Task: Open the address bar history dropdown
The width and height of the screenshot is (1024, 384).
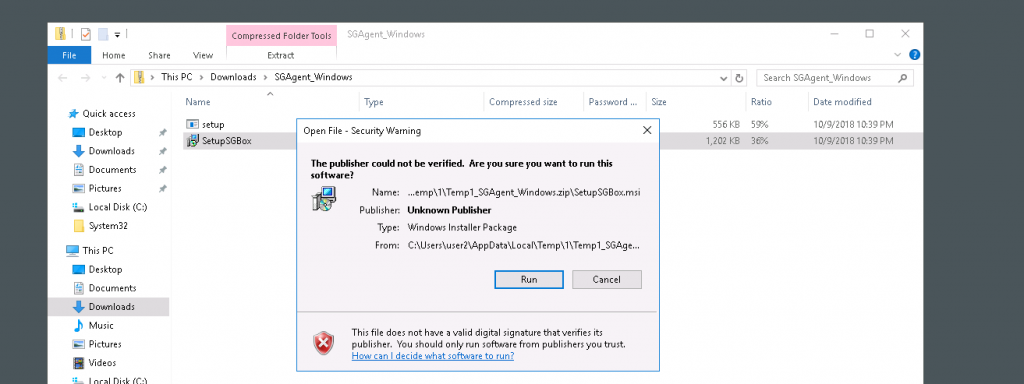Action: click(724, 78)
